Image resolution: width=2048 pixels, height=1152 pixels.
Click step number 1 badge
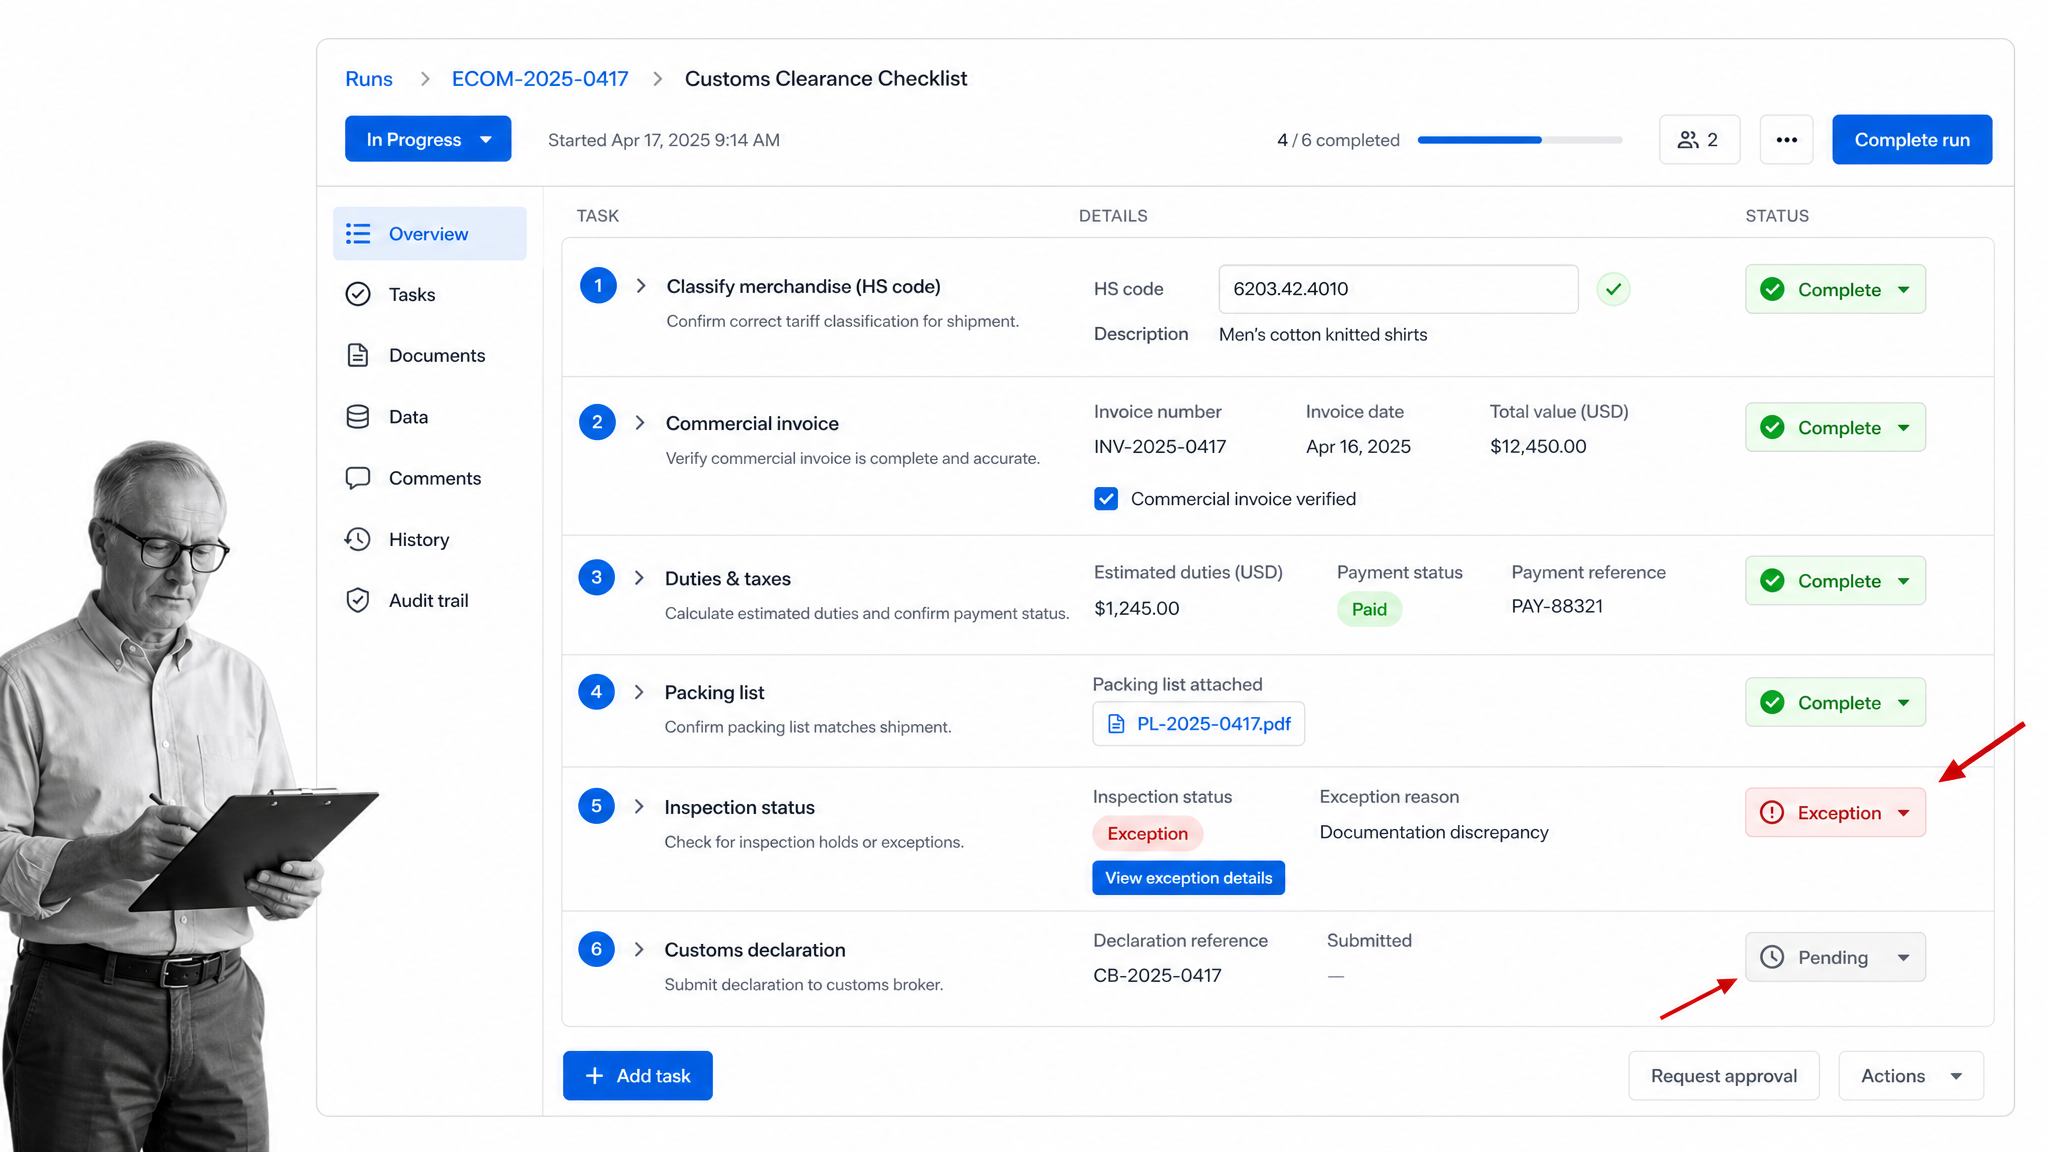(598, 286)
